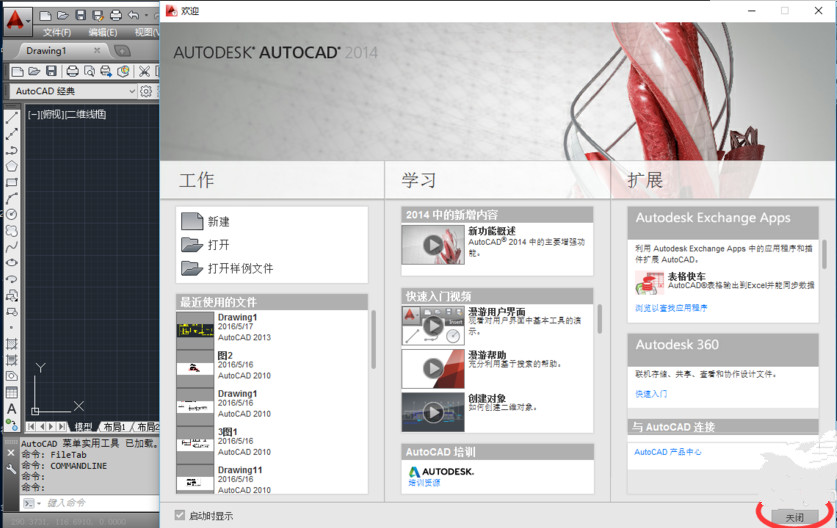Image resolution: width=837 pixels, height=528 pixels.
Task: Click the 关闭 button of welcome dialog
Action: [x=795, y=517]
